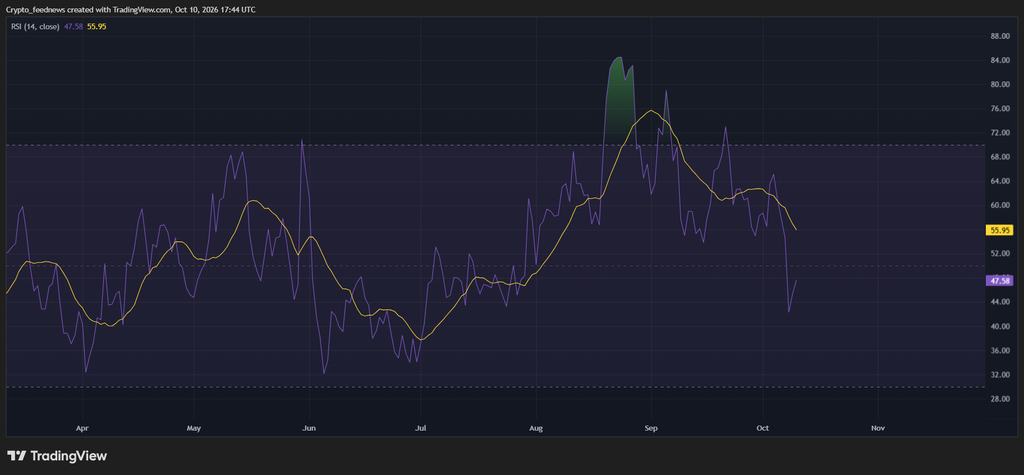Click the Nov label on time axis
The image size is (1024, 475).
(x=878, y=429)
